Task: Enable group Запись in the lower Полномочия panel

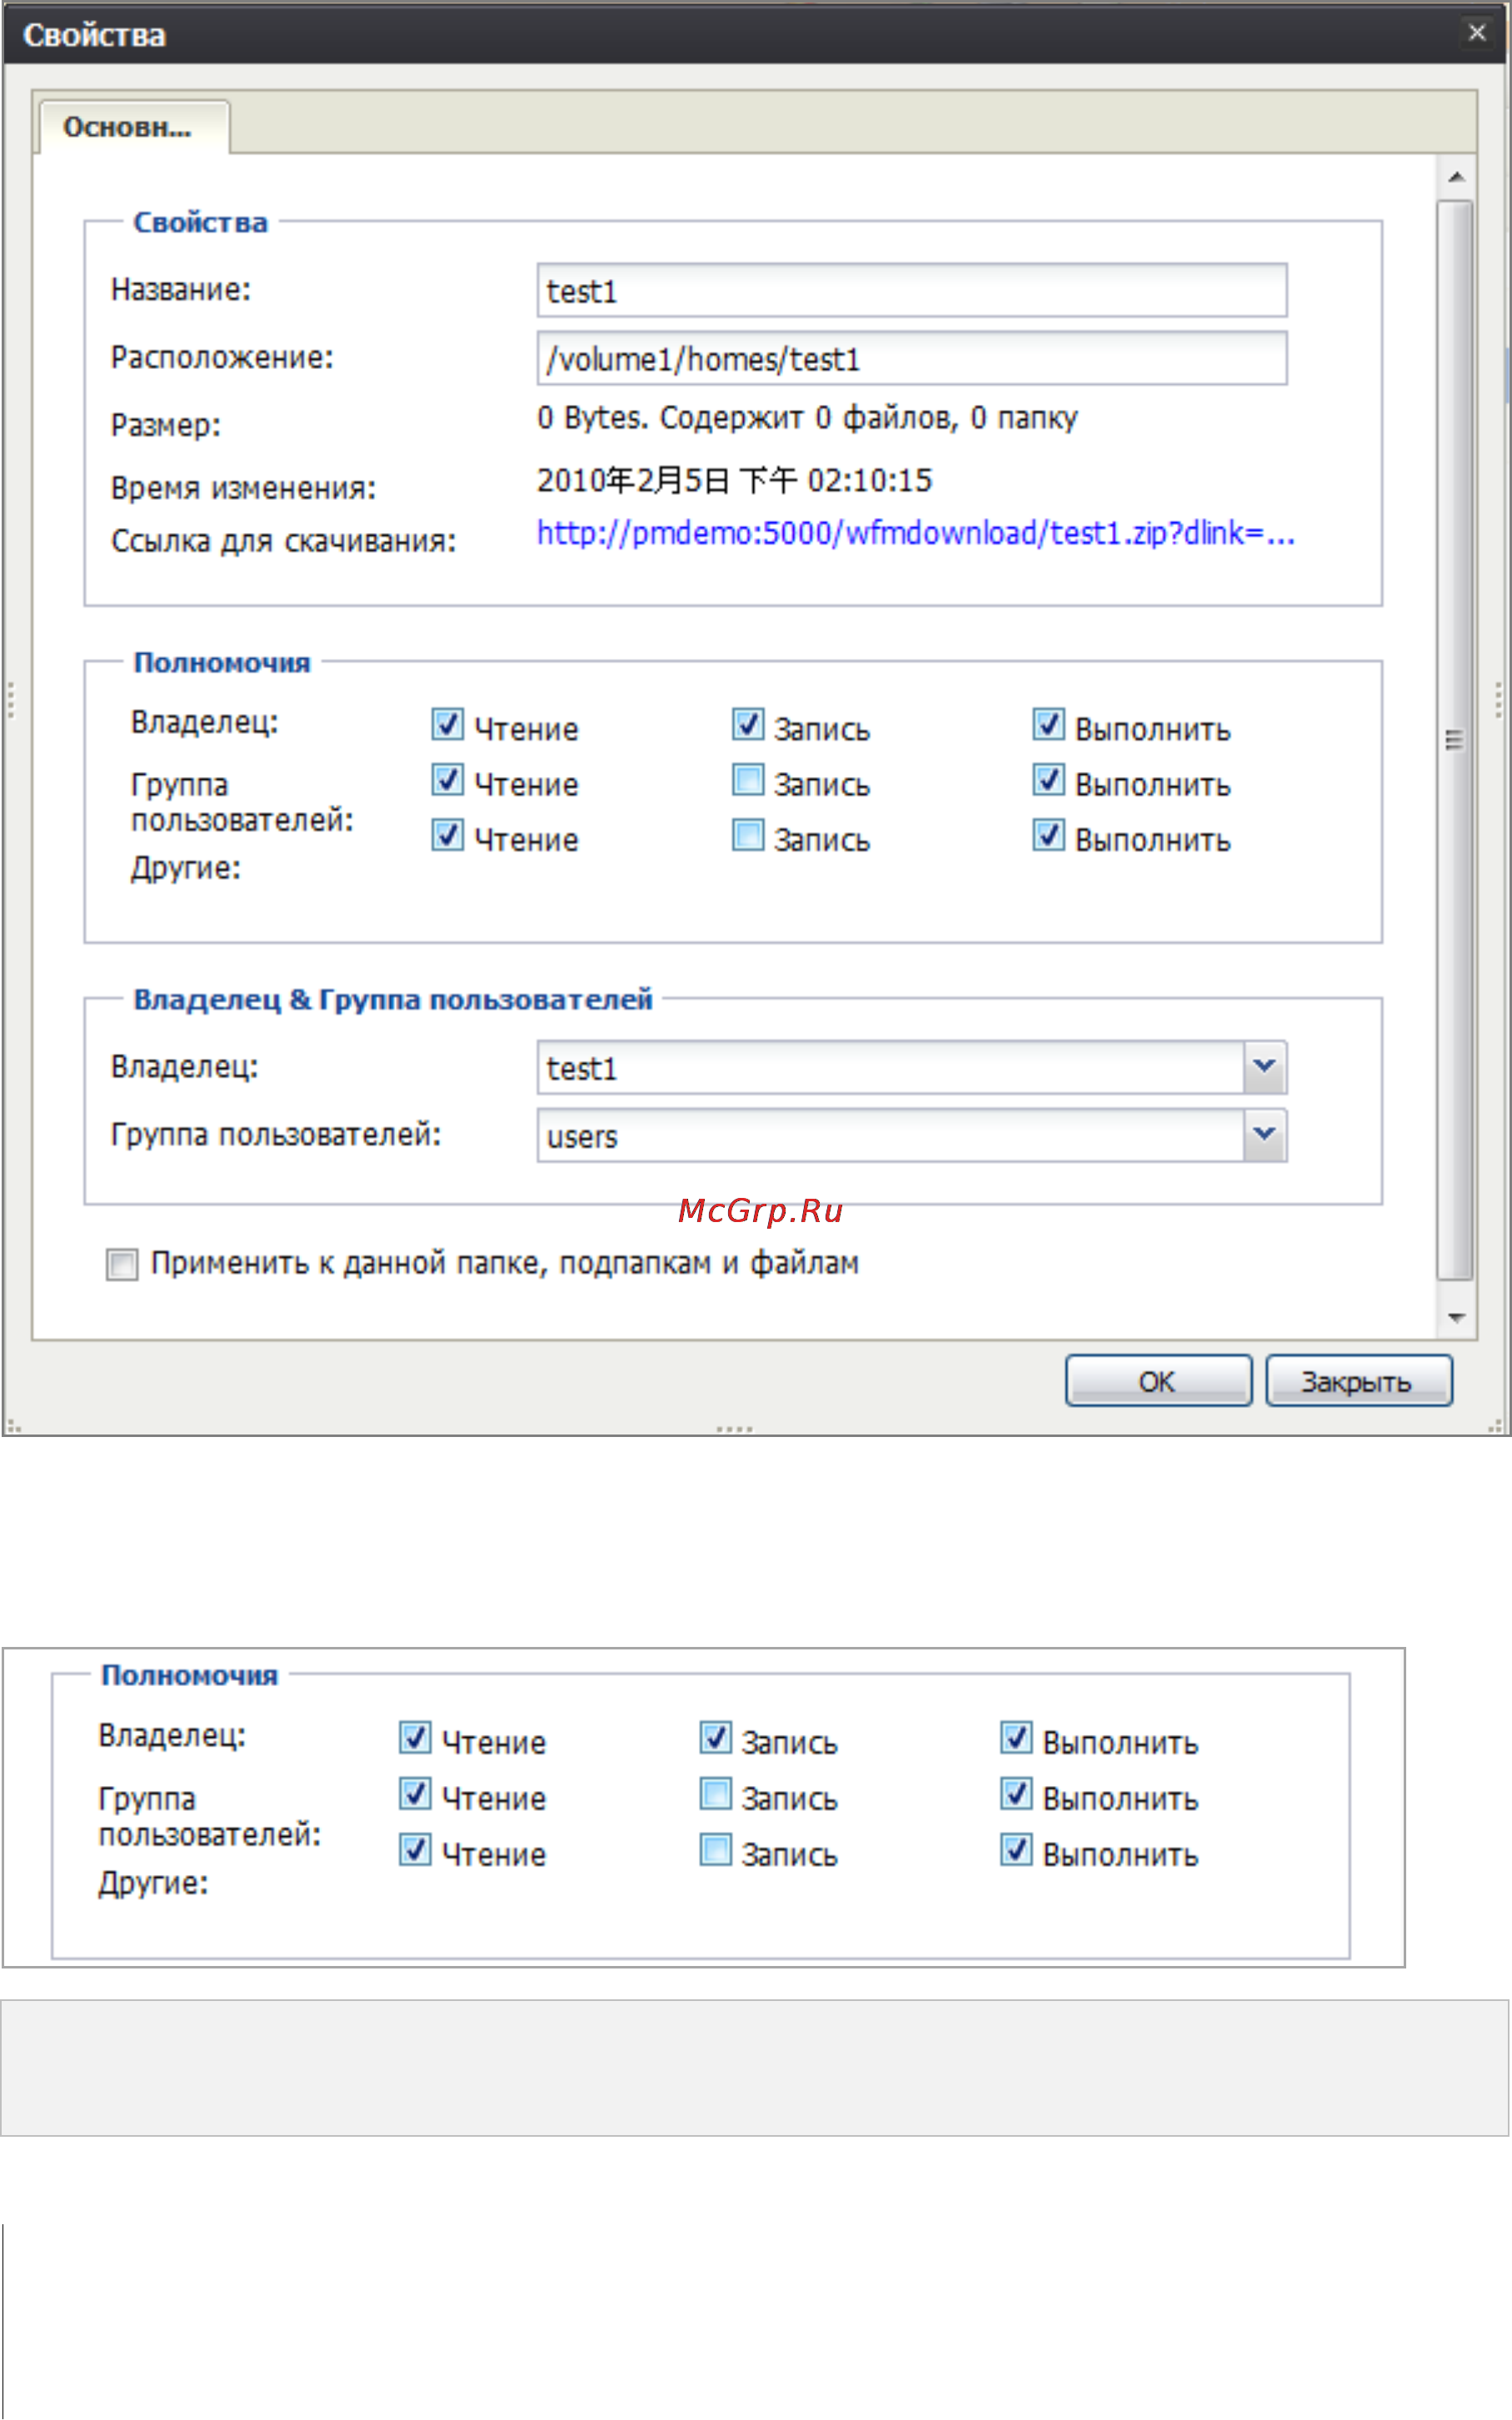Action: click(715, 1793)
